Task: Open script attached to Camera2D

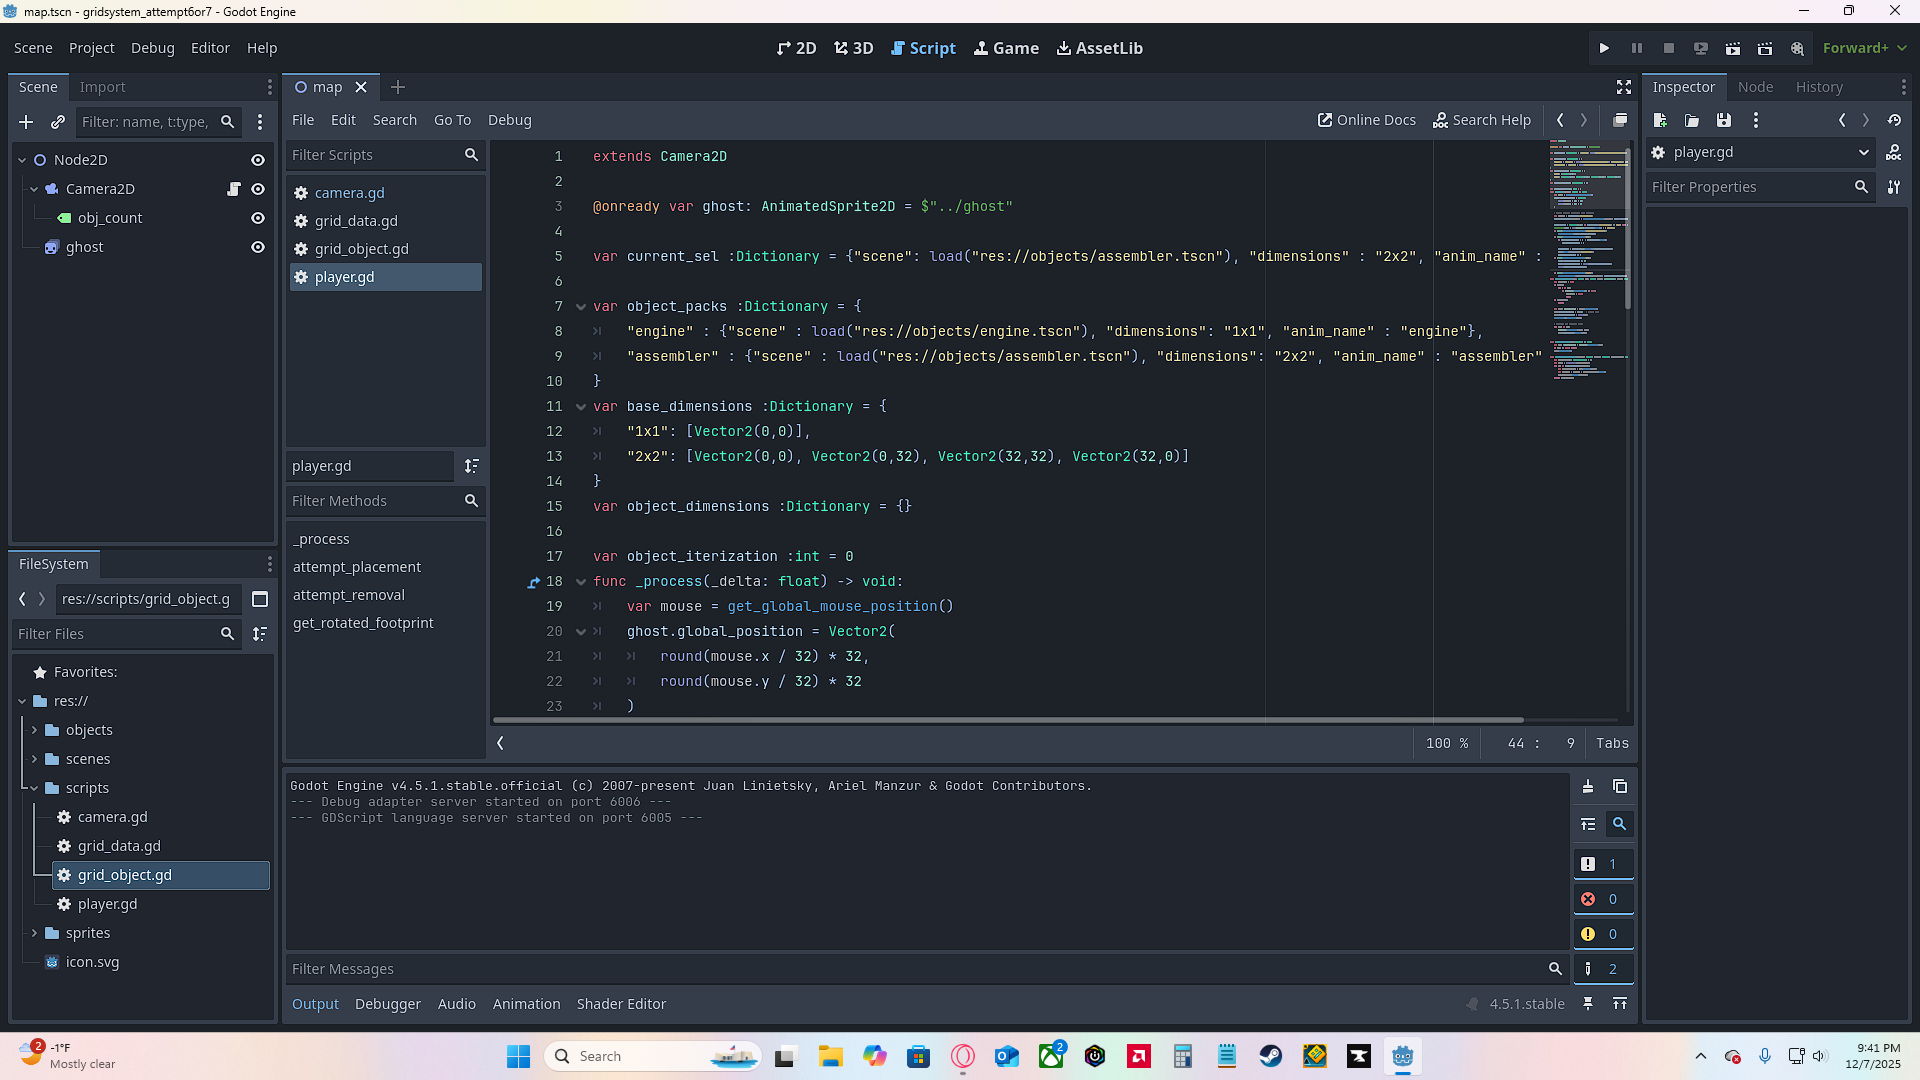Action: coord(234,189)
